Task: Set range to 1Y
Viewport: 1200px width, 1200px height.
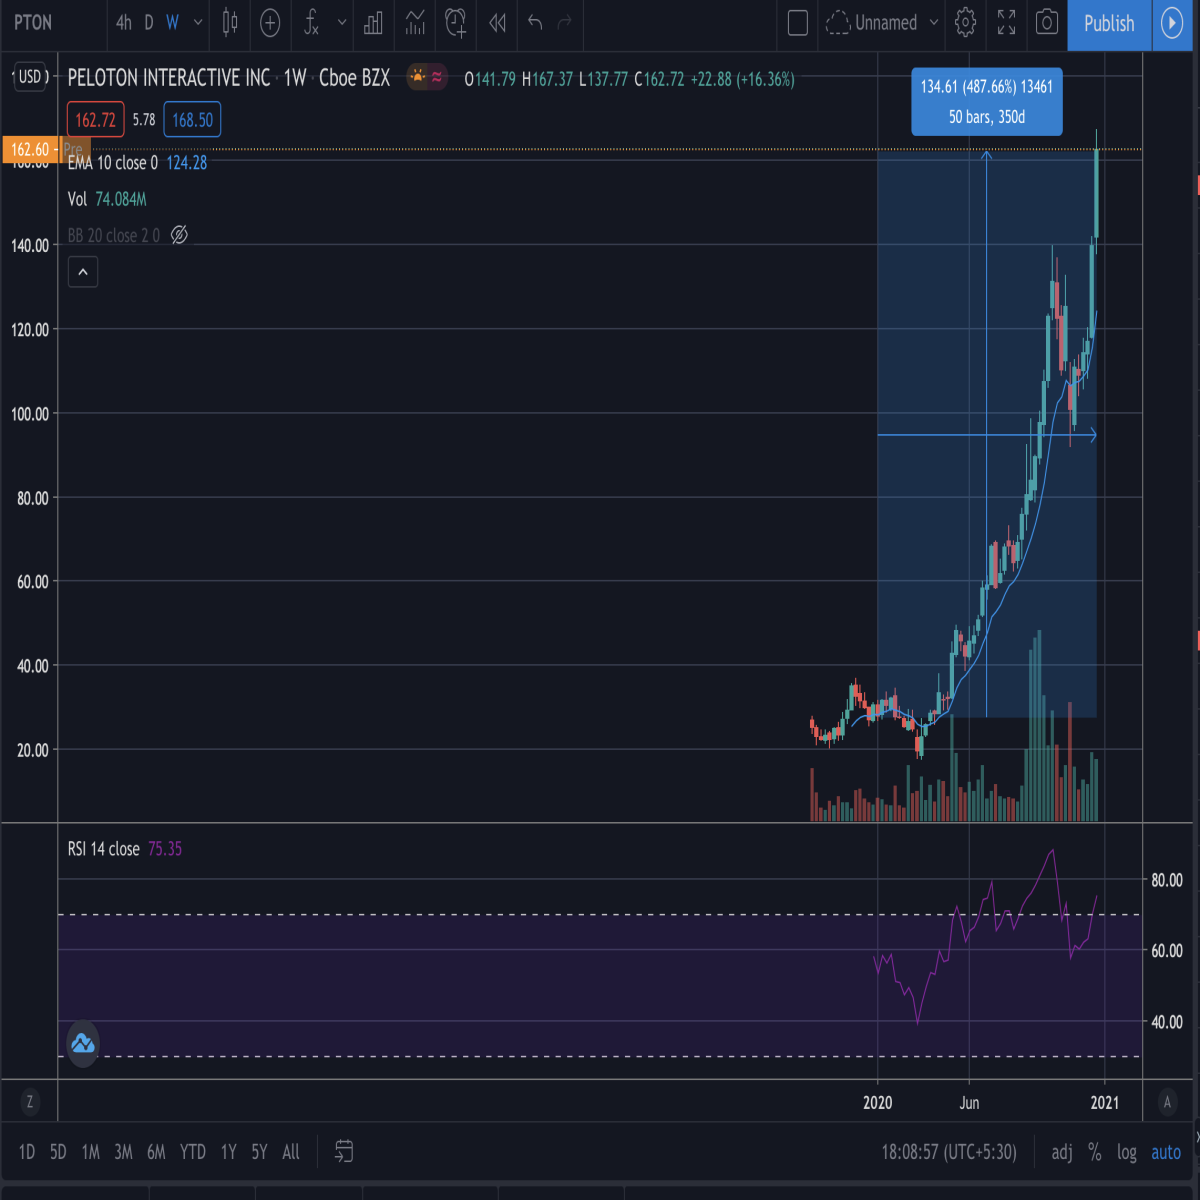Action: (x=229, y=1152)
